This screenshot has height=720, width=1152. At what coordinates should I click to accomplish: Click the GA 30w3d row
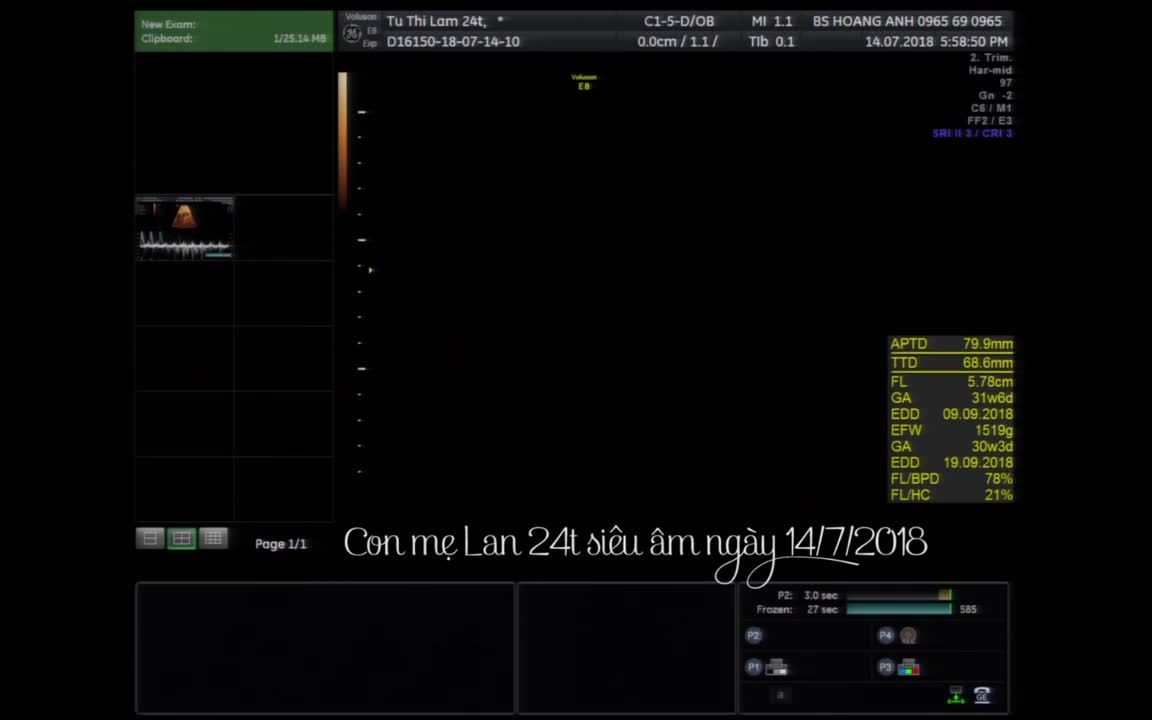[951, 447]
